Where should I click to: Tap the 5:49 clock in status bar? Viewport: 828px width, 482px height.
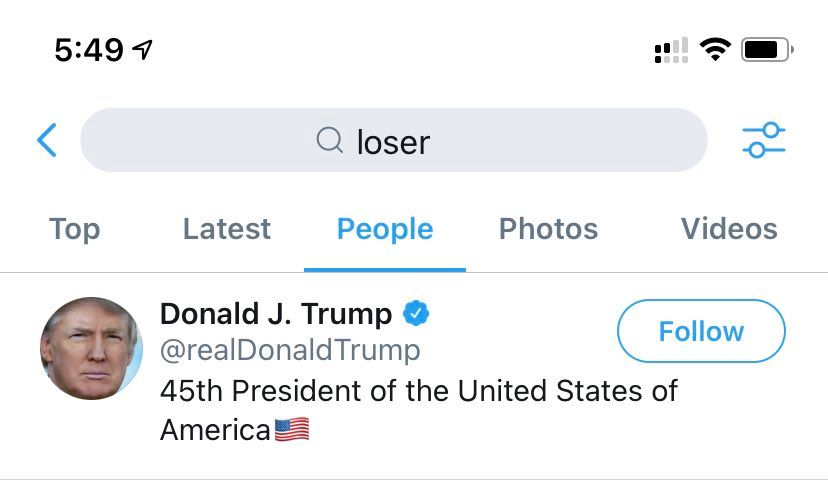coord(89,49)
